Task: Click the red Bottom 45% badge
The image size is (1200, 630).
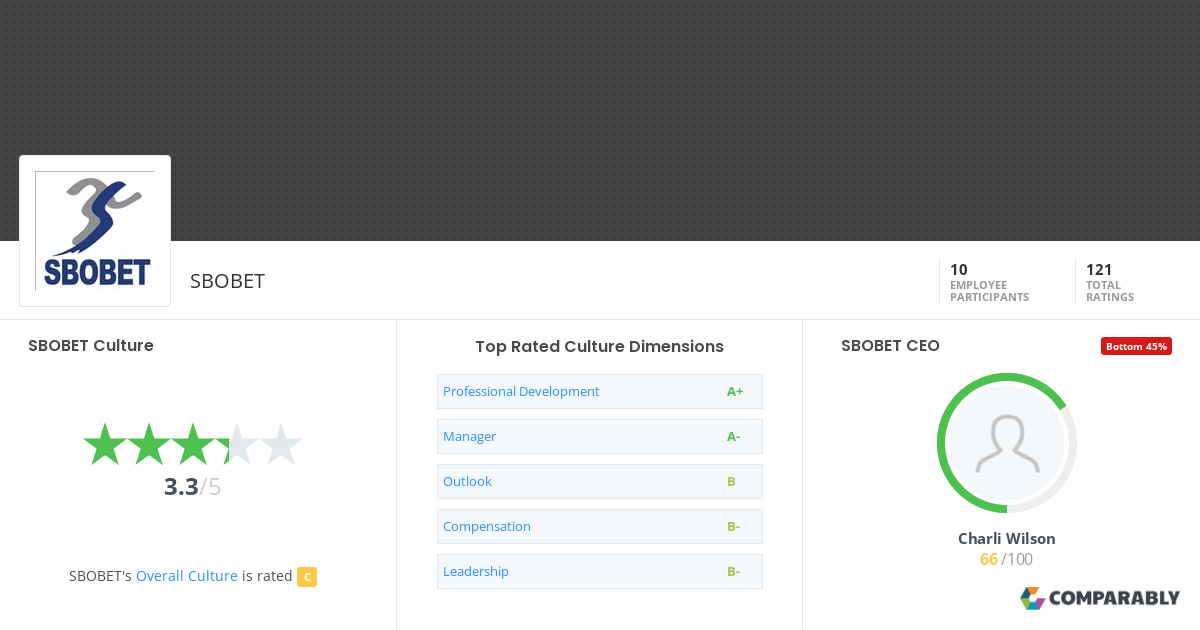Action: pyautogui.click(x=1136, y=346)
